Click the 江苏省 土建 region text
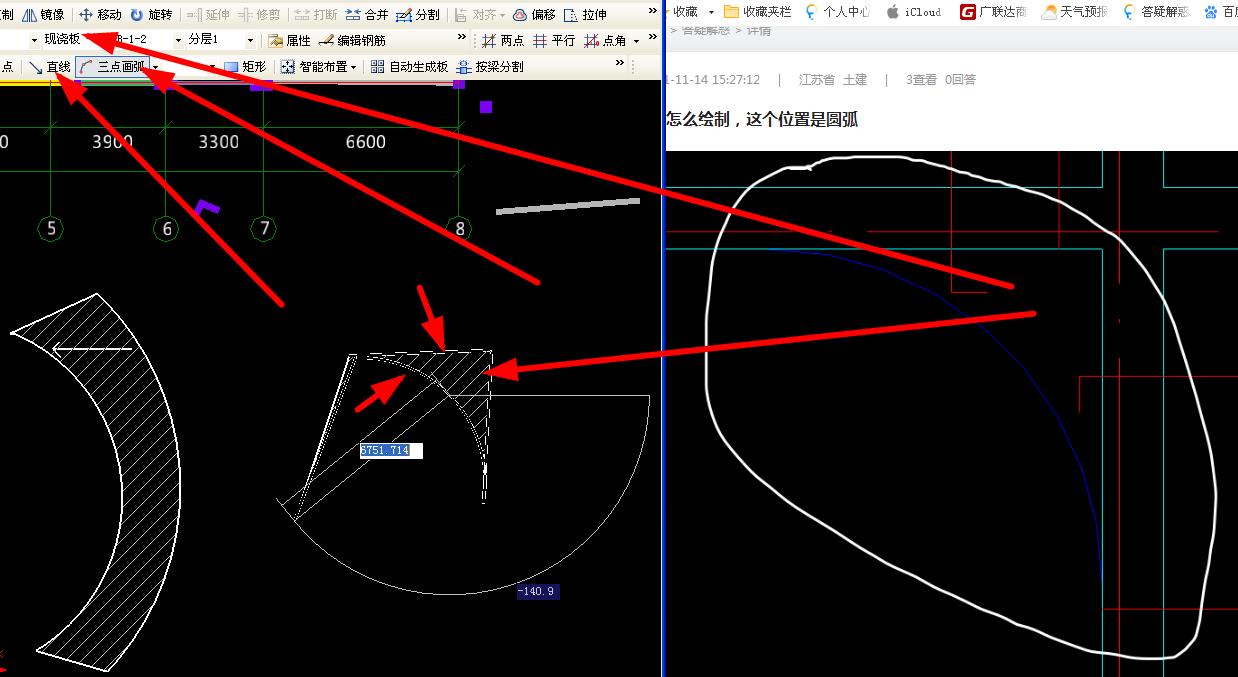This screenshot has width=1238, height=677. [x=833, y=80]
